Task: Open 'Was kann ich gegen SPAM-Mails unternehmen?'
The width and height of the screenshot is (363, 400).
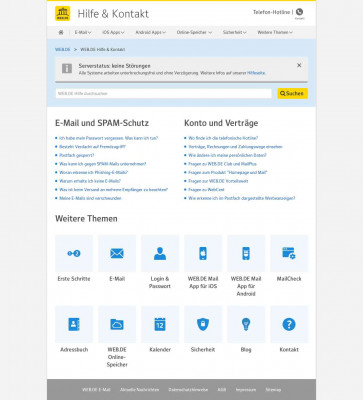Action: 103,164
